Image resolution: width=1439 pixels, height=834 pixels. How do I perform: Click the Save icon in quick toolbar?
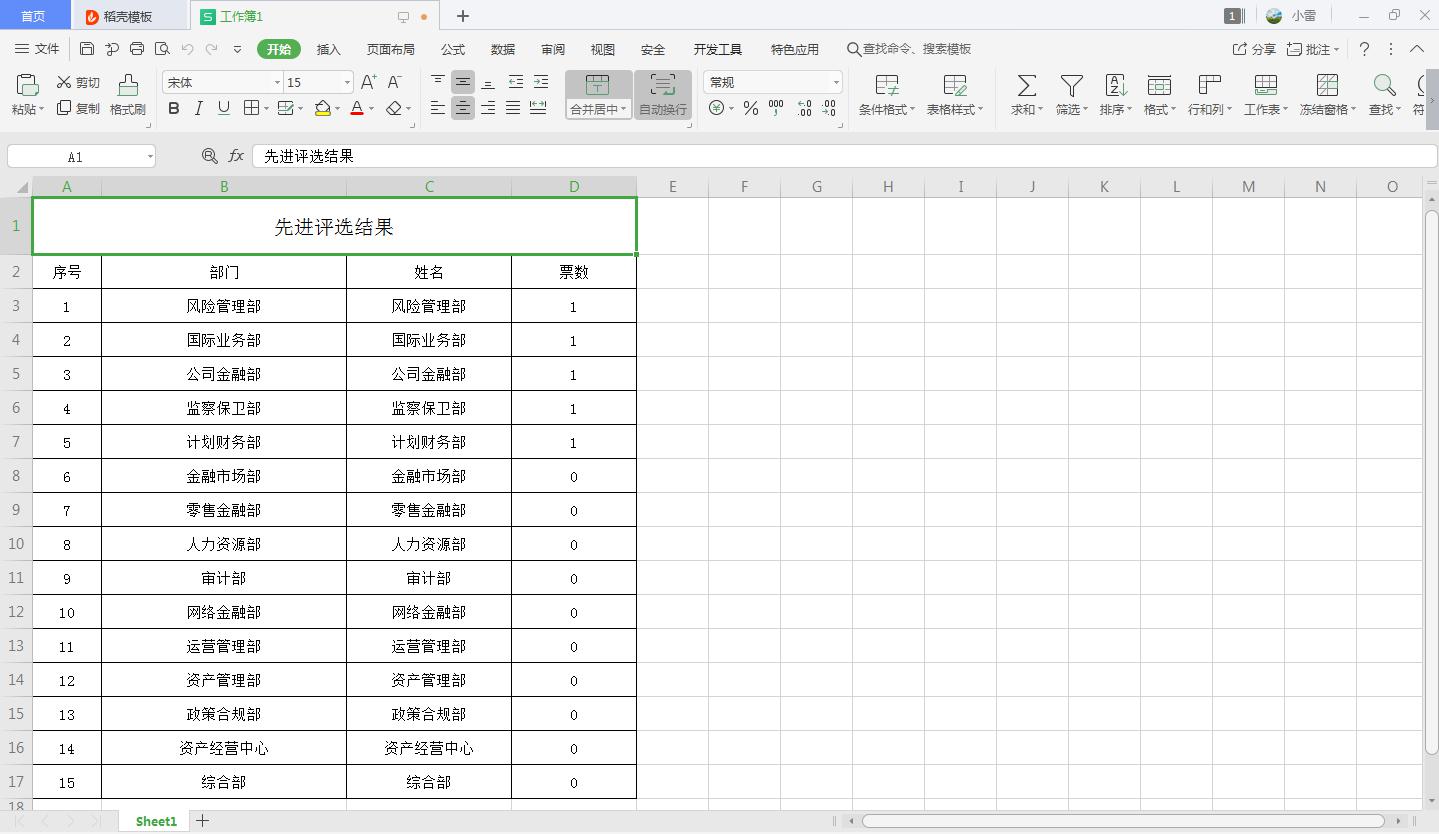87,49
